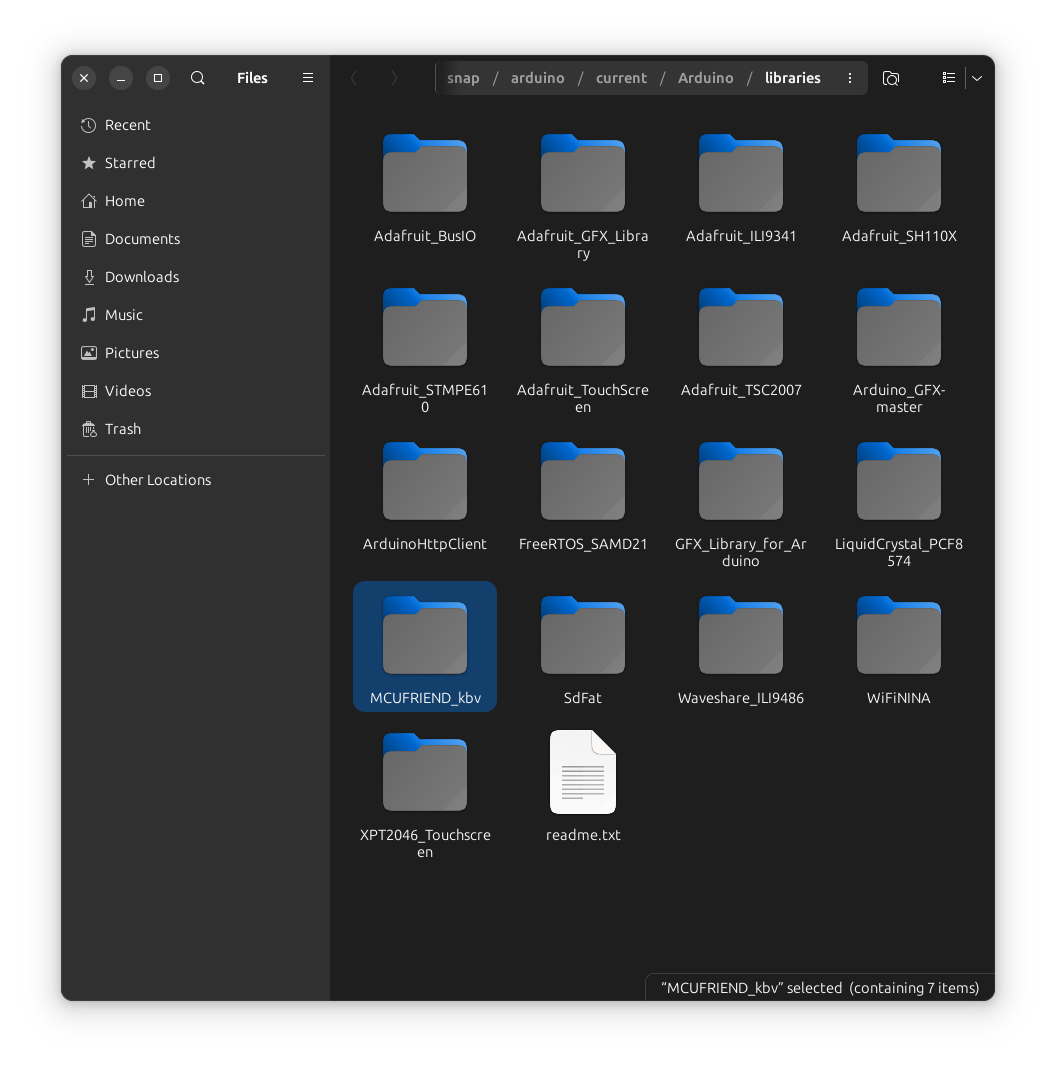Navigate to current in path bar

[x=621, y=78]
